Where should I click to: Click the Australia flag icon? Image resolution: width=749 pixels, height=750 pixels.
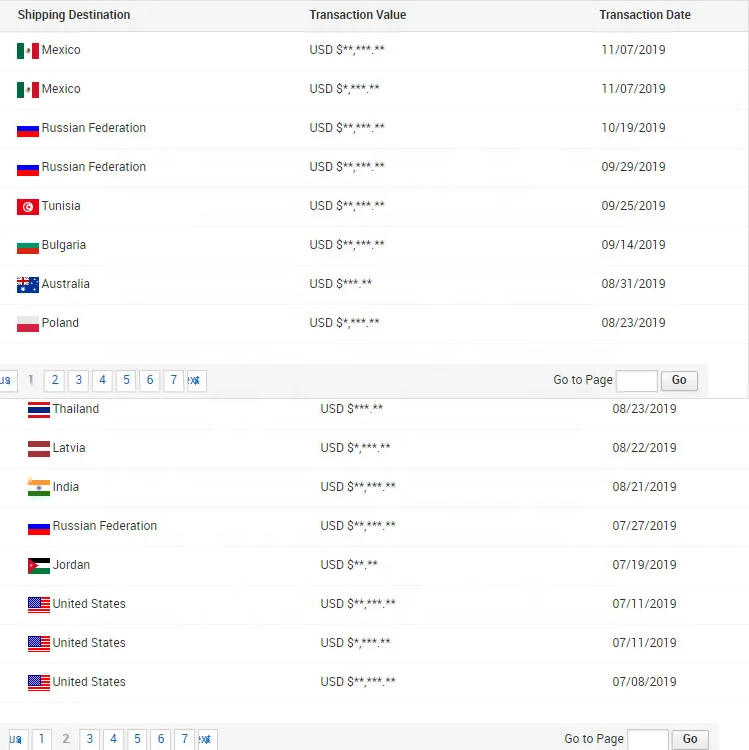coord(28,285)
